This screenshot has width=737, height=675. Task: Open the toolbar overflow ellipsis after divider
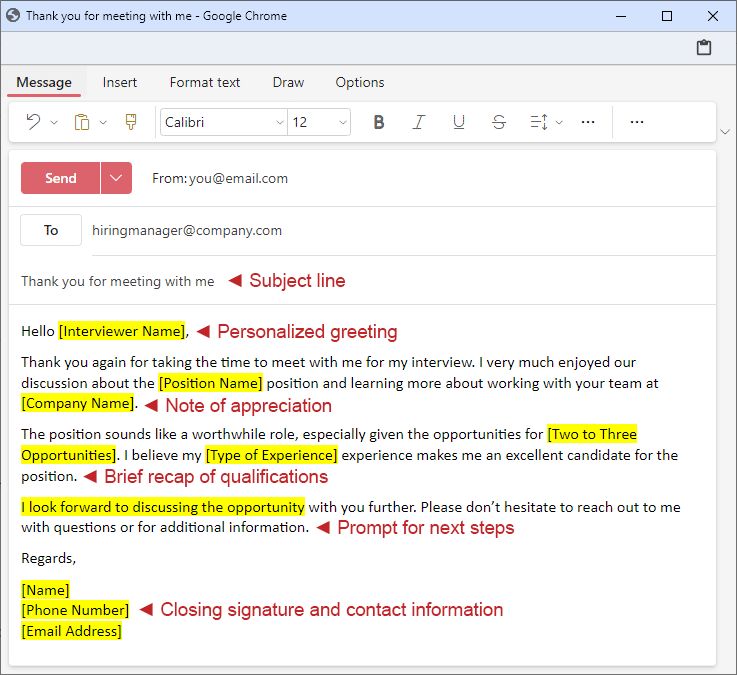(x=637, y=122)
